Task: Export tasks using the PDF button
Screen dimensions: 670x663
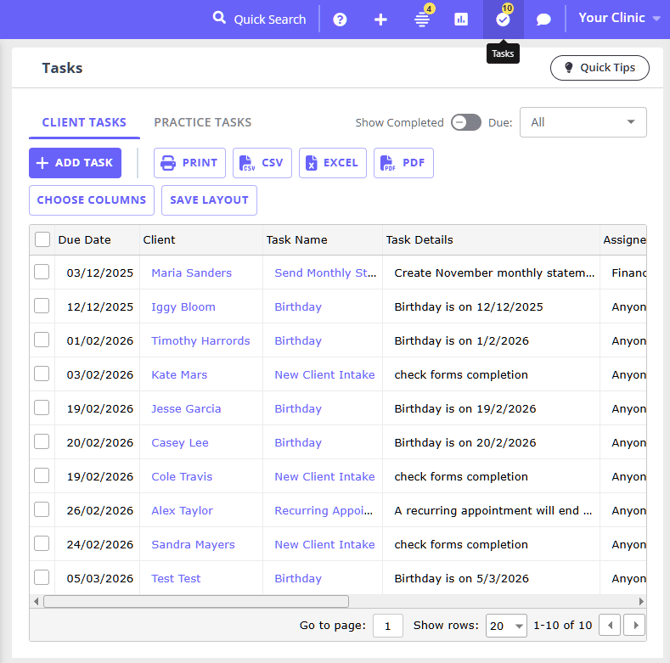Action: point(403,163)
